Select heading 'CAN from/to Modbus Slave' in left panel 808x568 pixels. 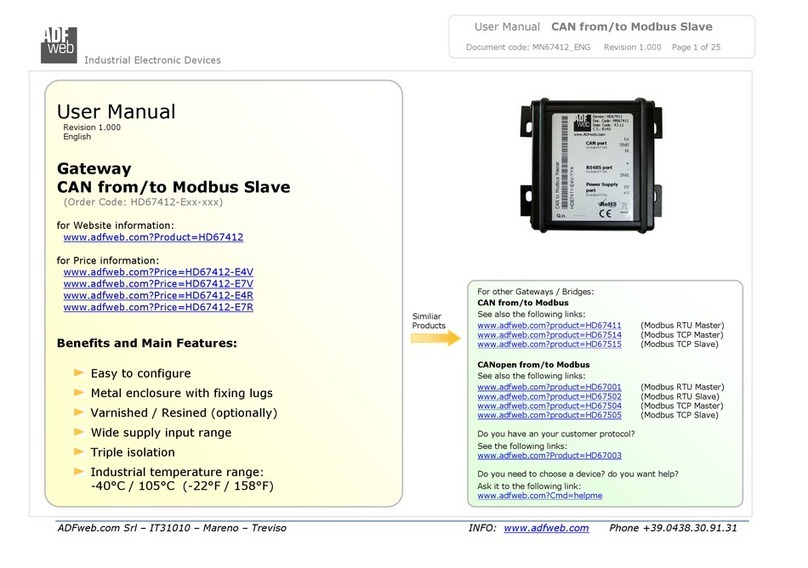coord(174,187)
